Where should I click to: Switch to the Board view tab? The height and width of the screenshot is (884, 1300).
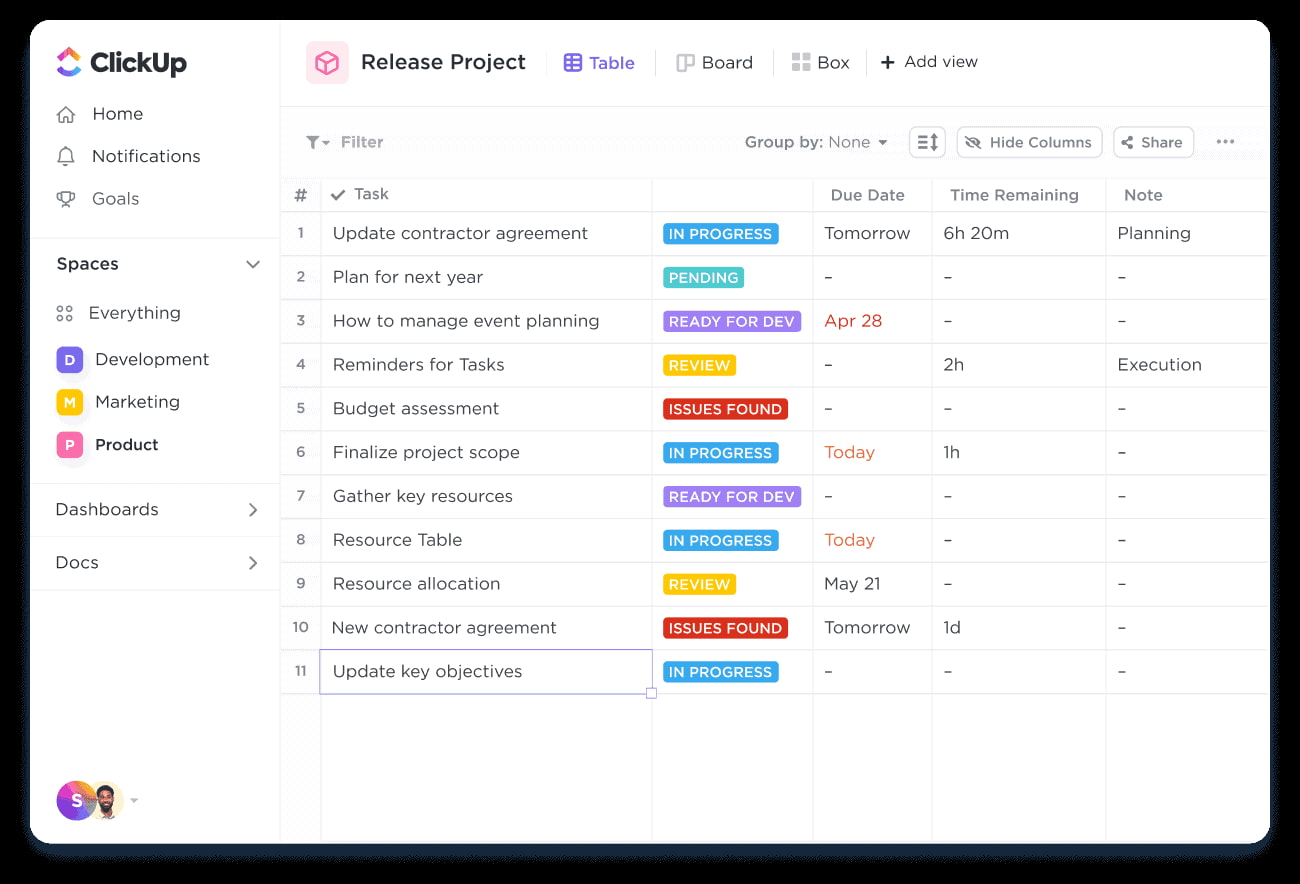pos(715,62)
